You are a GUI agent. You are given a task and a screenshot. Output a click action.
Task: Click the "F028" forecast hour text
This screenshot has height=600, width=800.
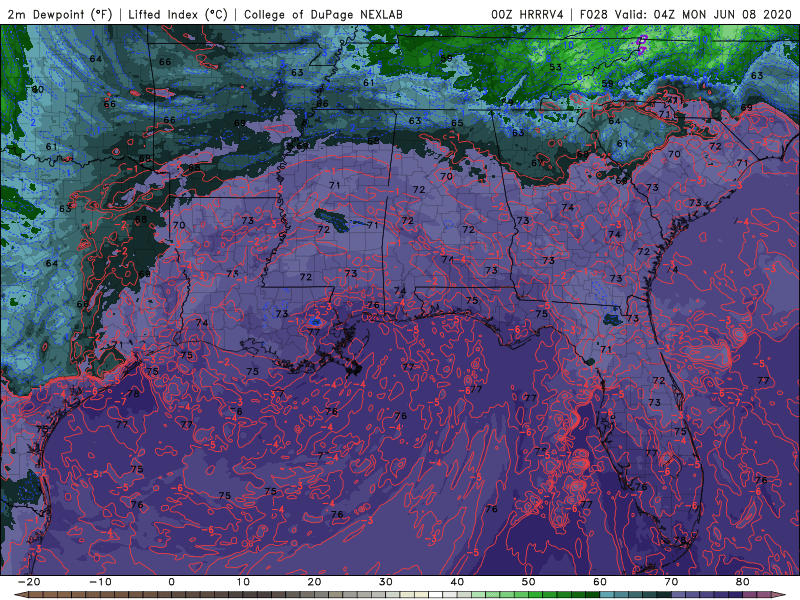coord(594,14)
